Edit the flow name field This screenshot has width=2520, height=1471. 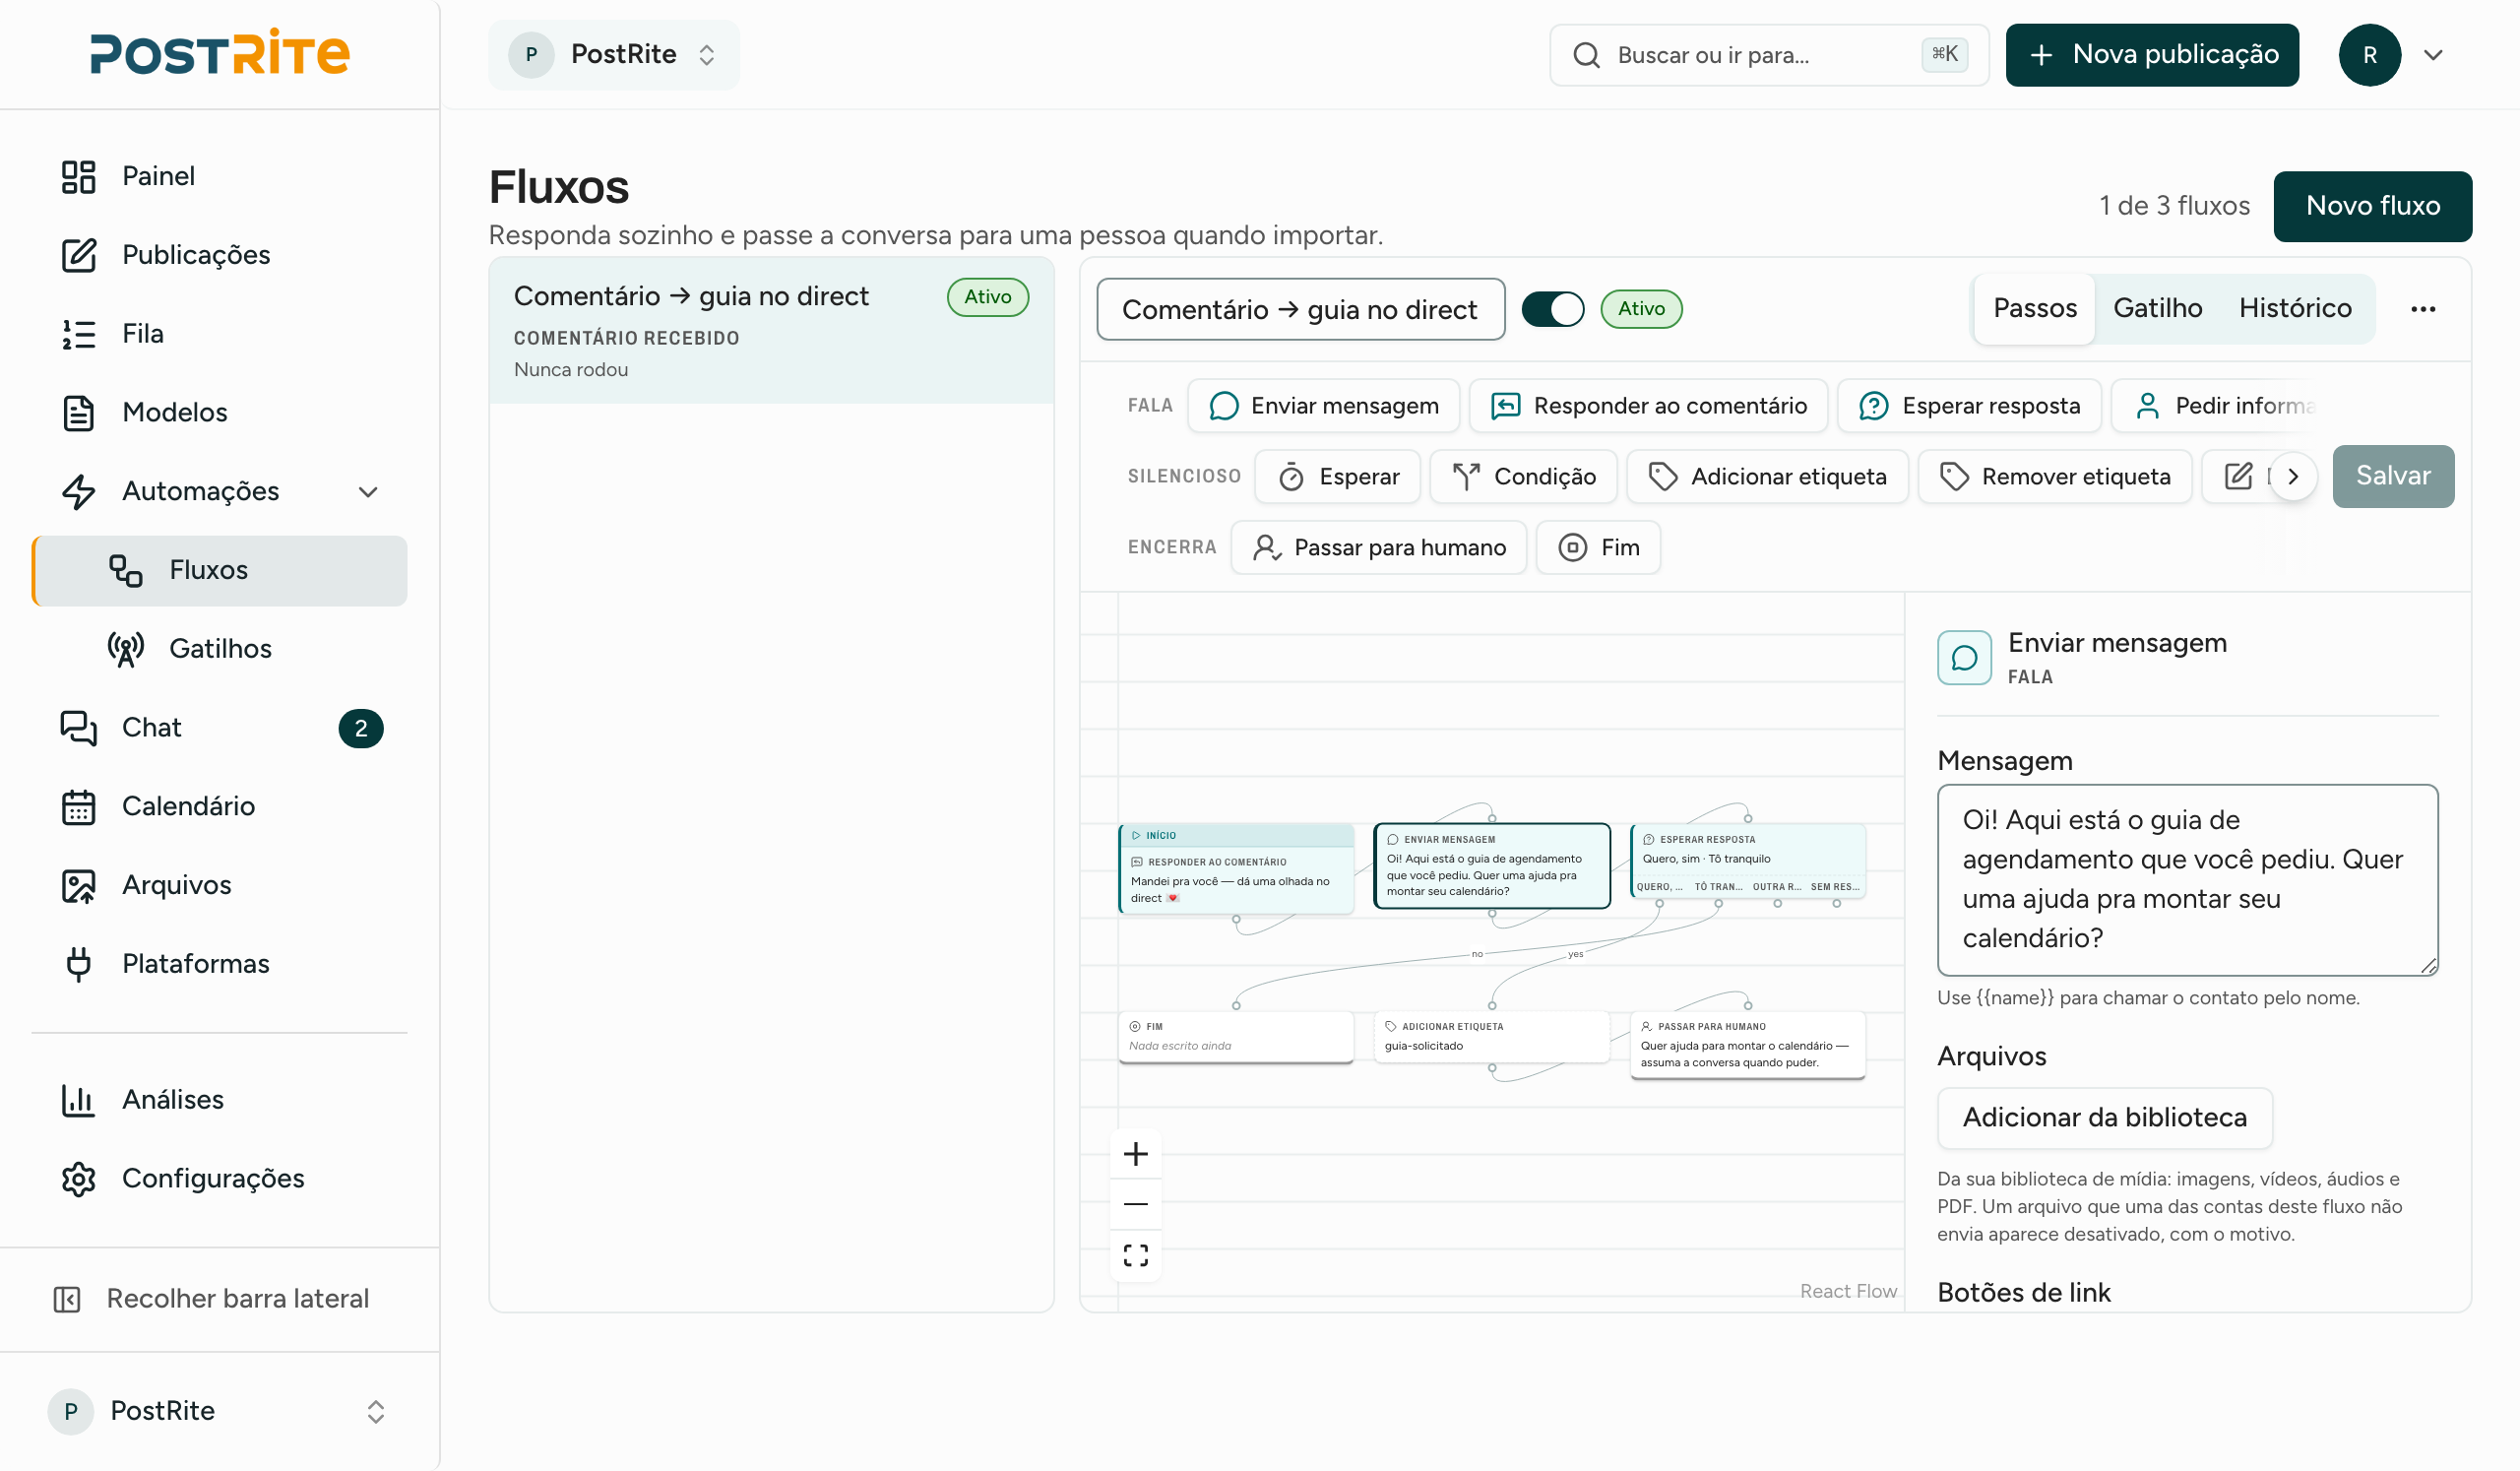pos(1300,309)
